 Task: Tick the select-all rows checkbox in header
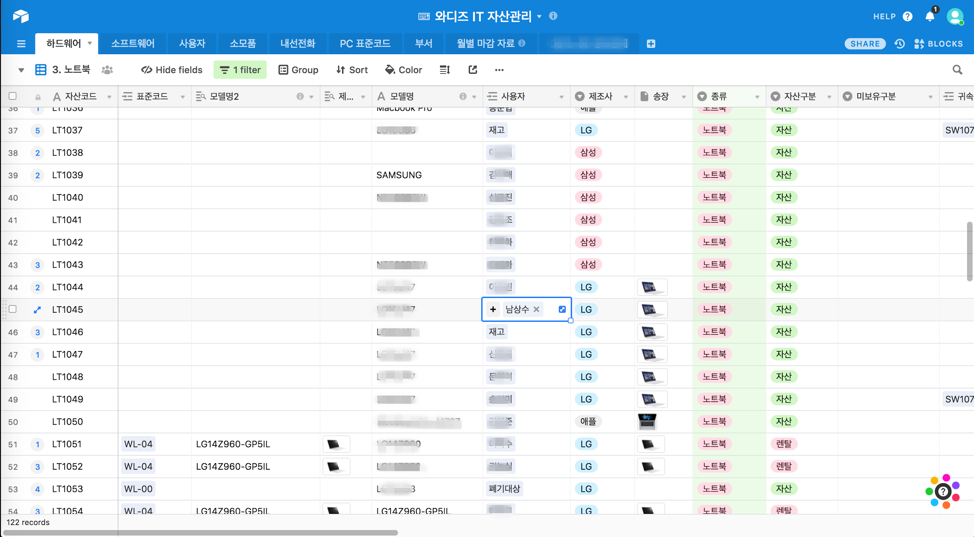pyautogui.click(x=13, y=97)
